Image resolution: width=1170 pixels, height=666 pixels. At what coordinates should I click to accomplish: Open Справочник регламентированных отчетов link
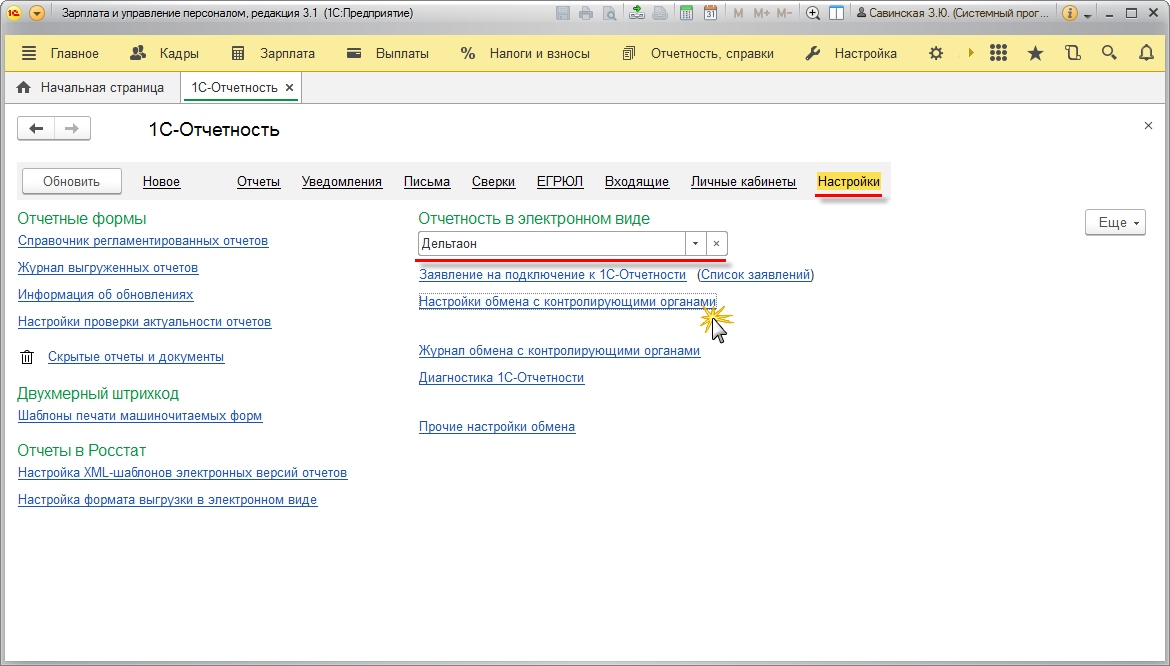[x=143, y=241]
